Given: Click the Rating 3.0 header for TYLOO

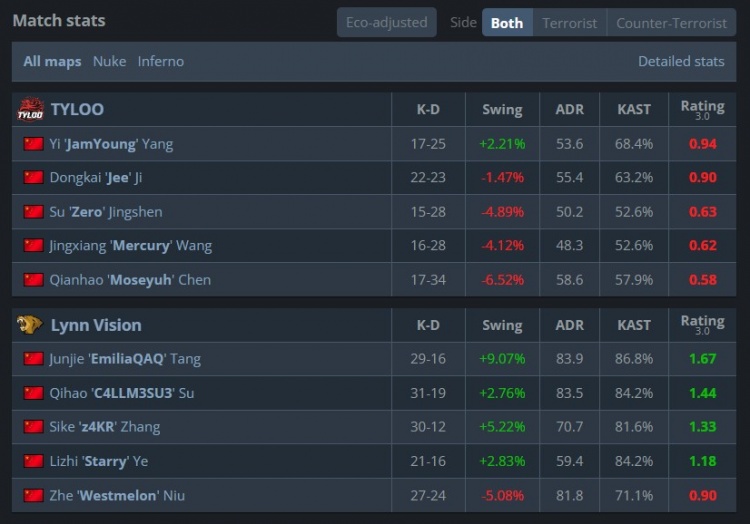Looking at the screenshot, I should [x=702, y=109].
